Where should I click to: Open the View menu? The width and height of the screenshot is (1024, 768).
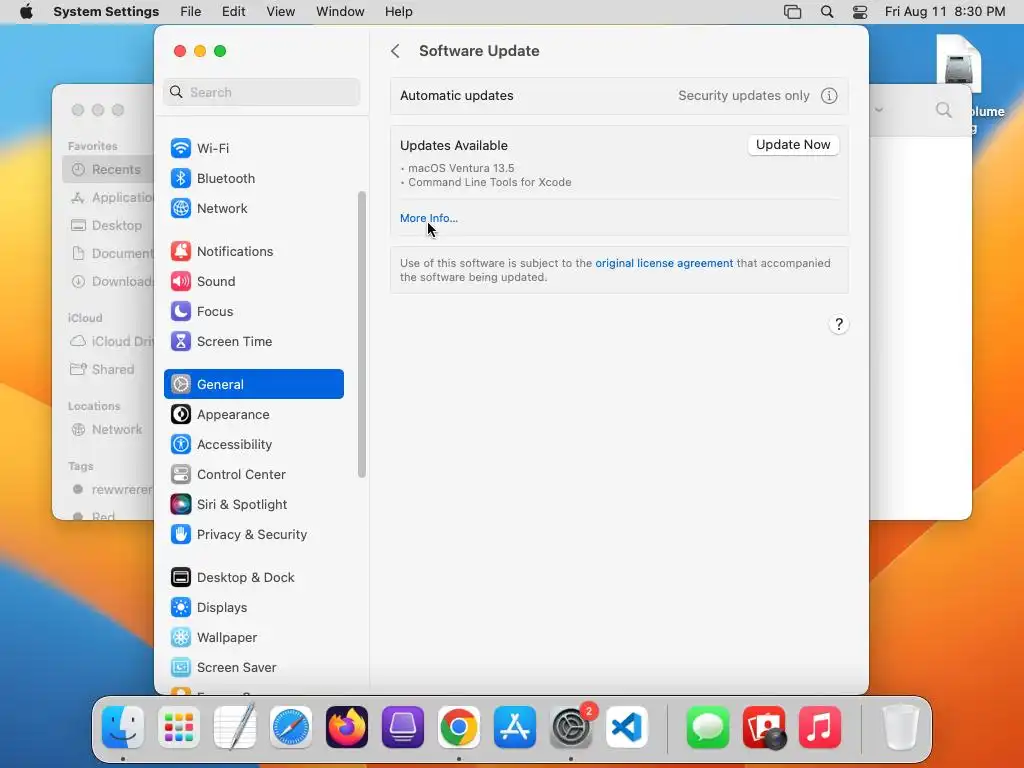click(x=281, y=12)
